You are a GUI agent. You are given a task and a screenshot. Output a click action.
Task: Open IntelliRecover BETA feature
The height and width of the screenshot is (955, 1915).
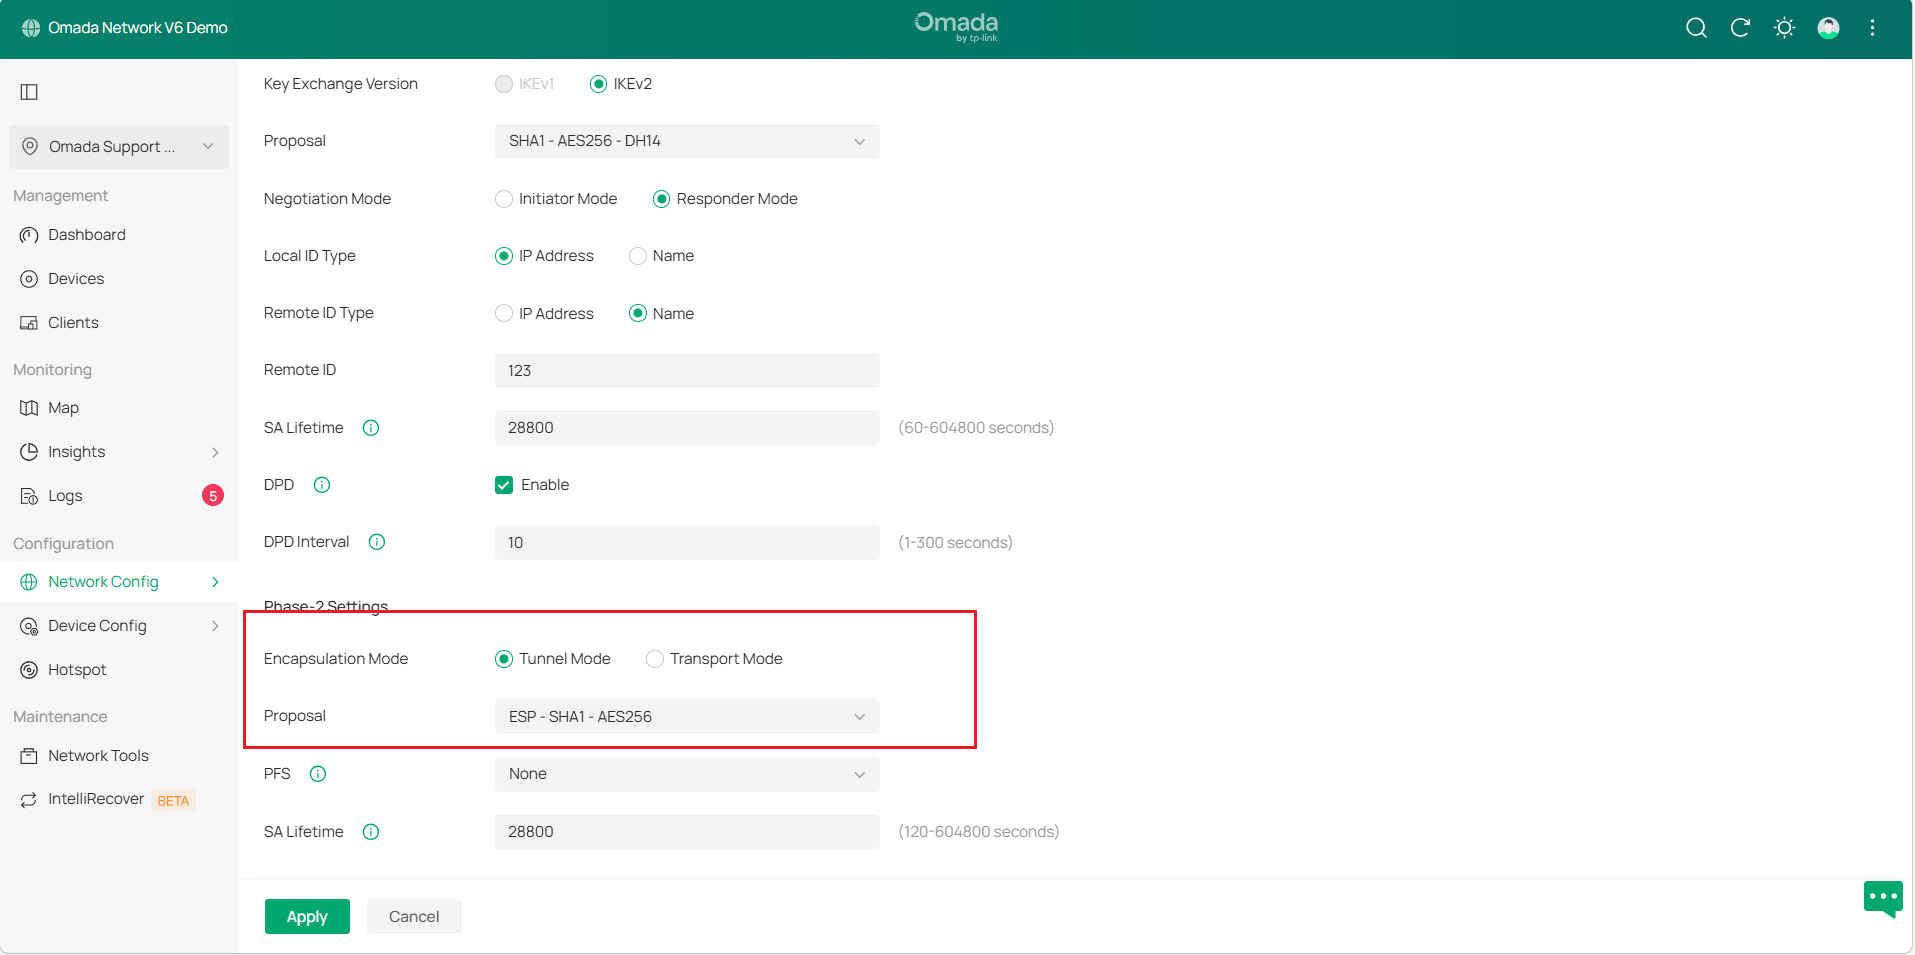tap(95, 798)
